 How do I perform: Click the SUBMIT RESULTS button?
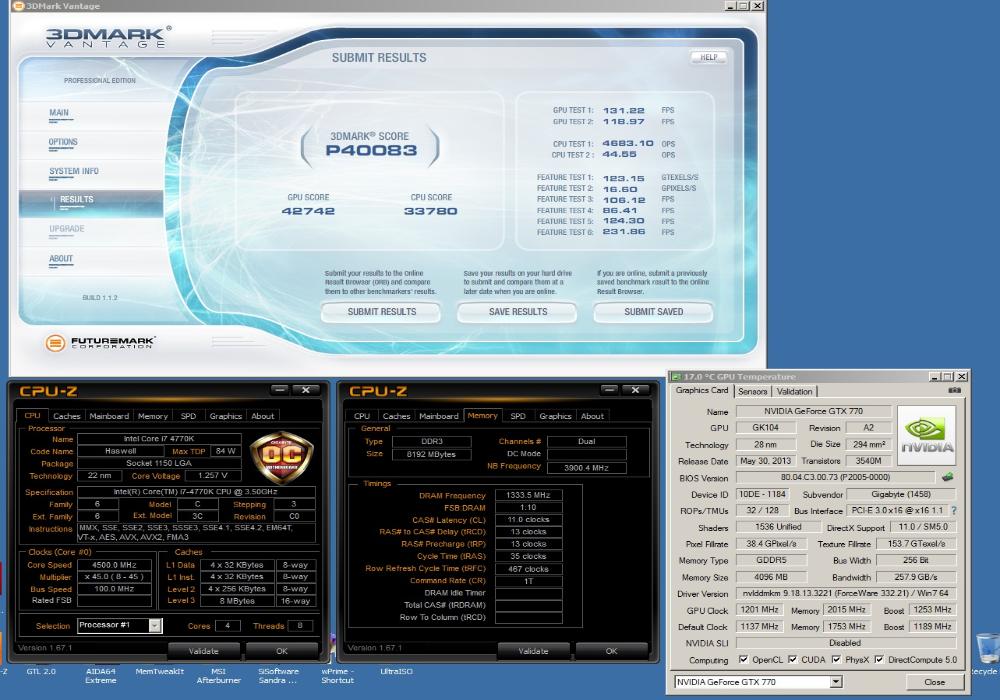[381, 312]
